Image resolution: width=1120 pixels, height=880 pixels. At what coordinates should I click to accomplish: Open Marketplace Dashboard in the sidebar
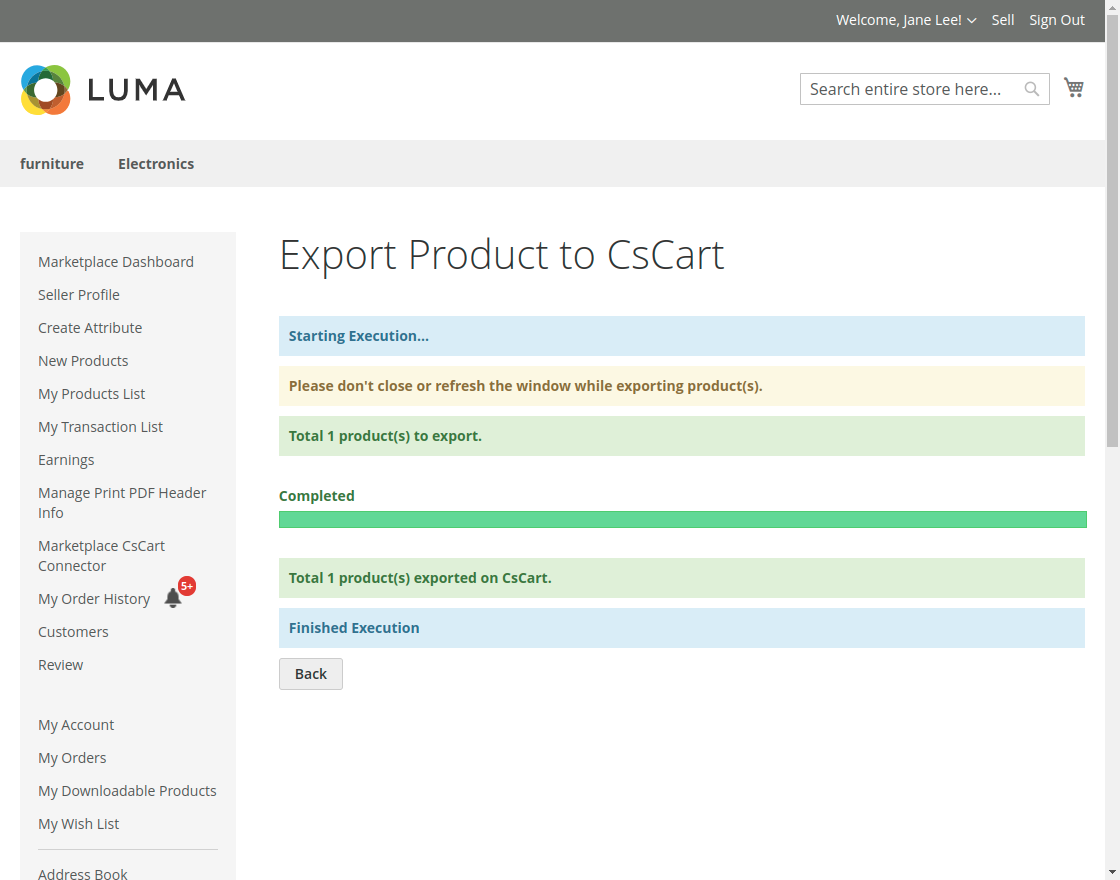pyautogui.click(x=116, y=262)
